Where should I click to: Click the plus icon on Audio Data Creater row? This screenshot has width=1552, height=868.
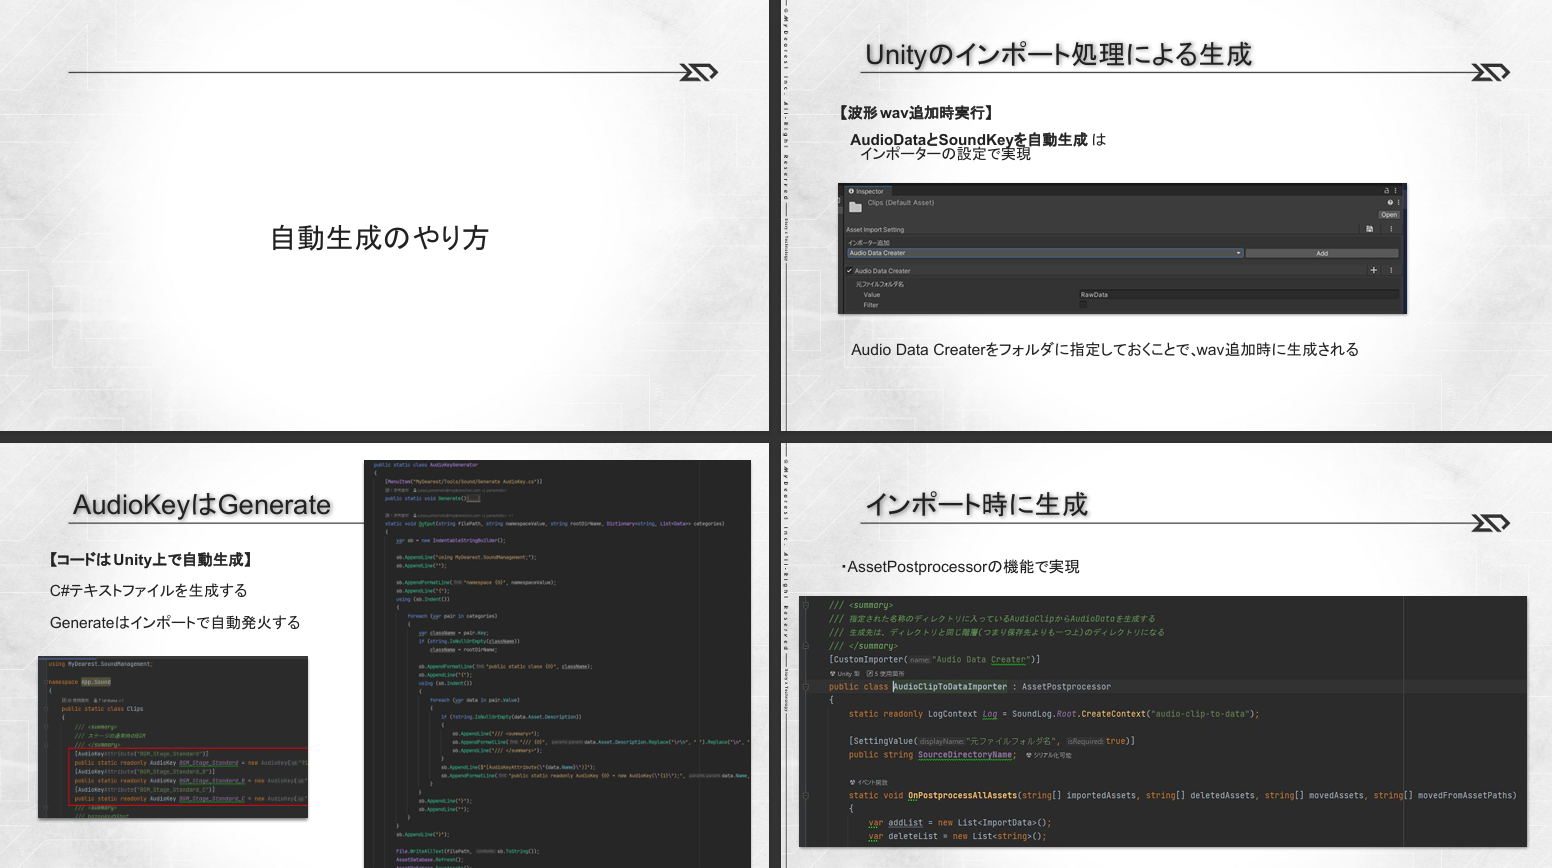(1374, 270)
